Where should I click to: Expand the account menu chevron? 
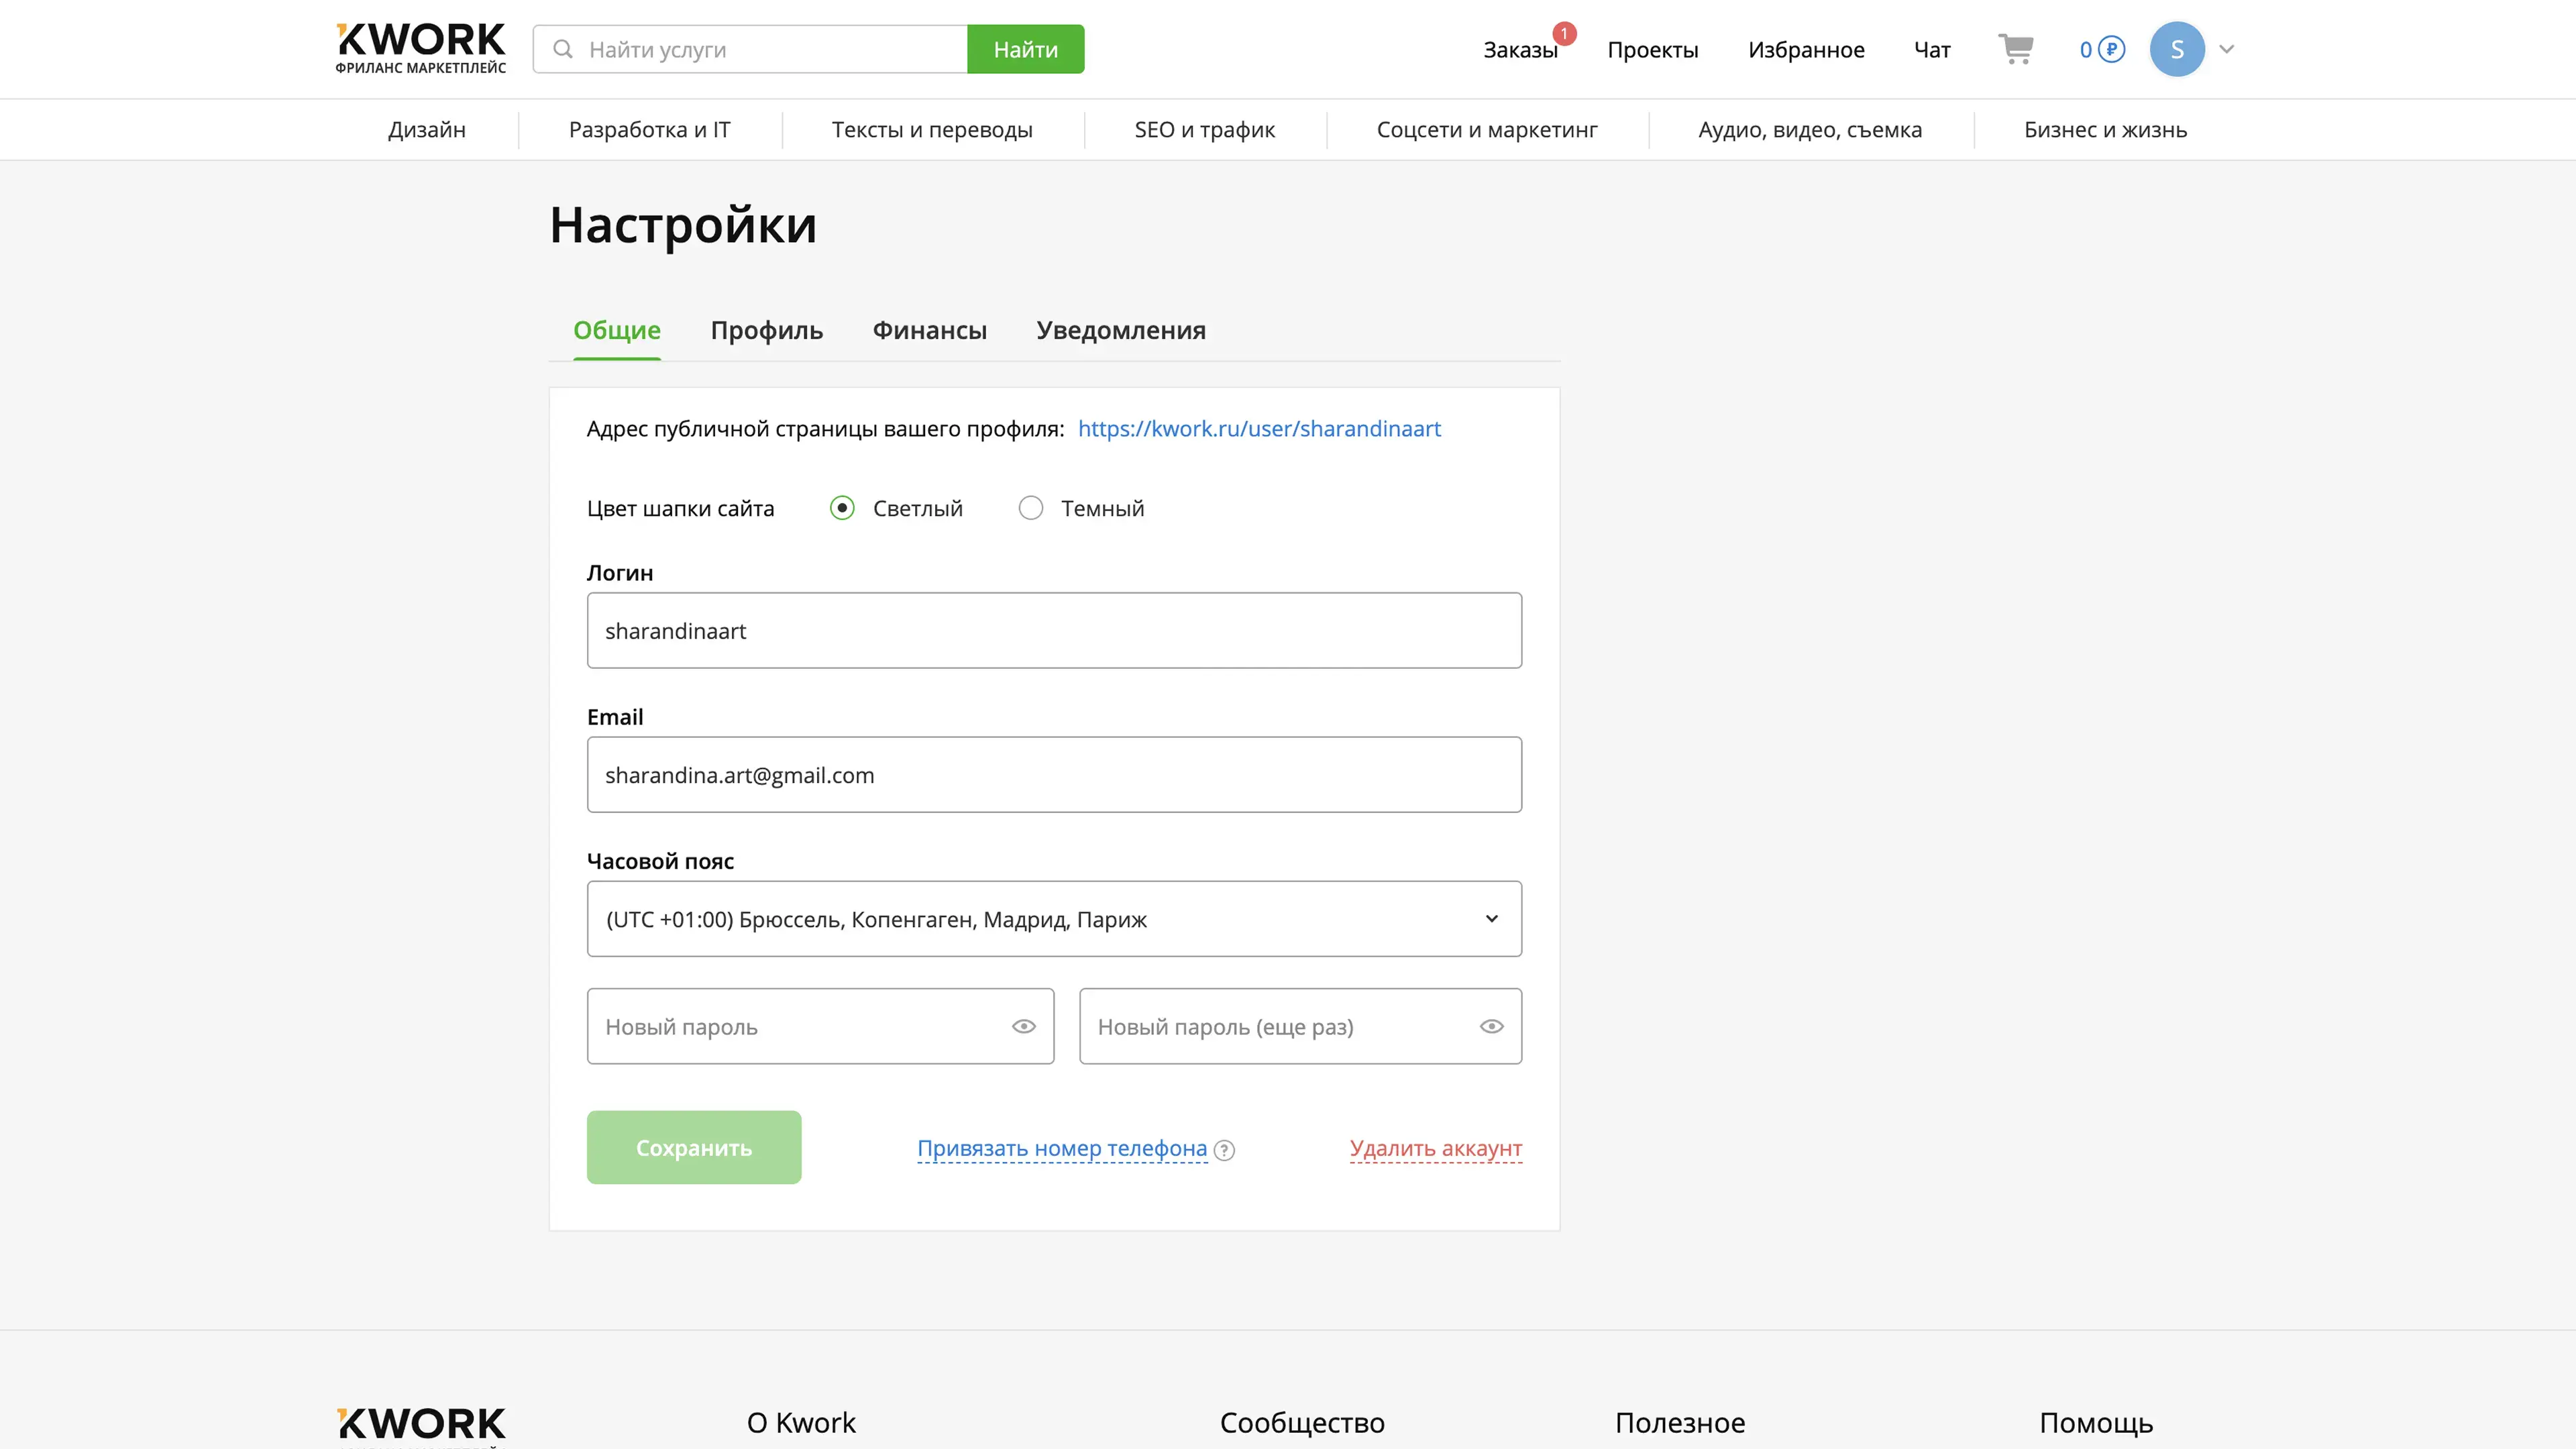tap(2226, 49)
